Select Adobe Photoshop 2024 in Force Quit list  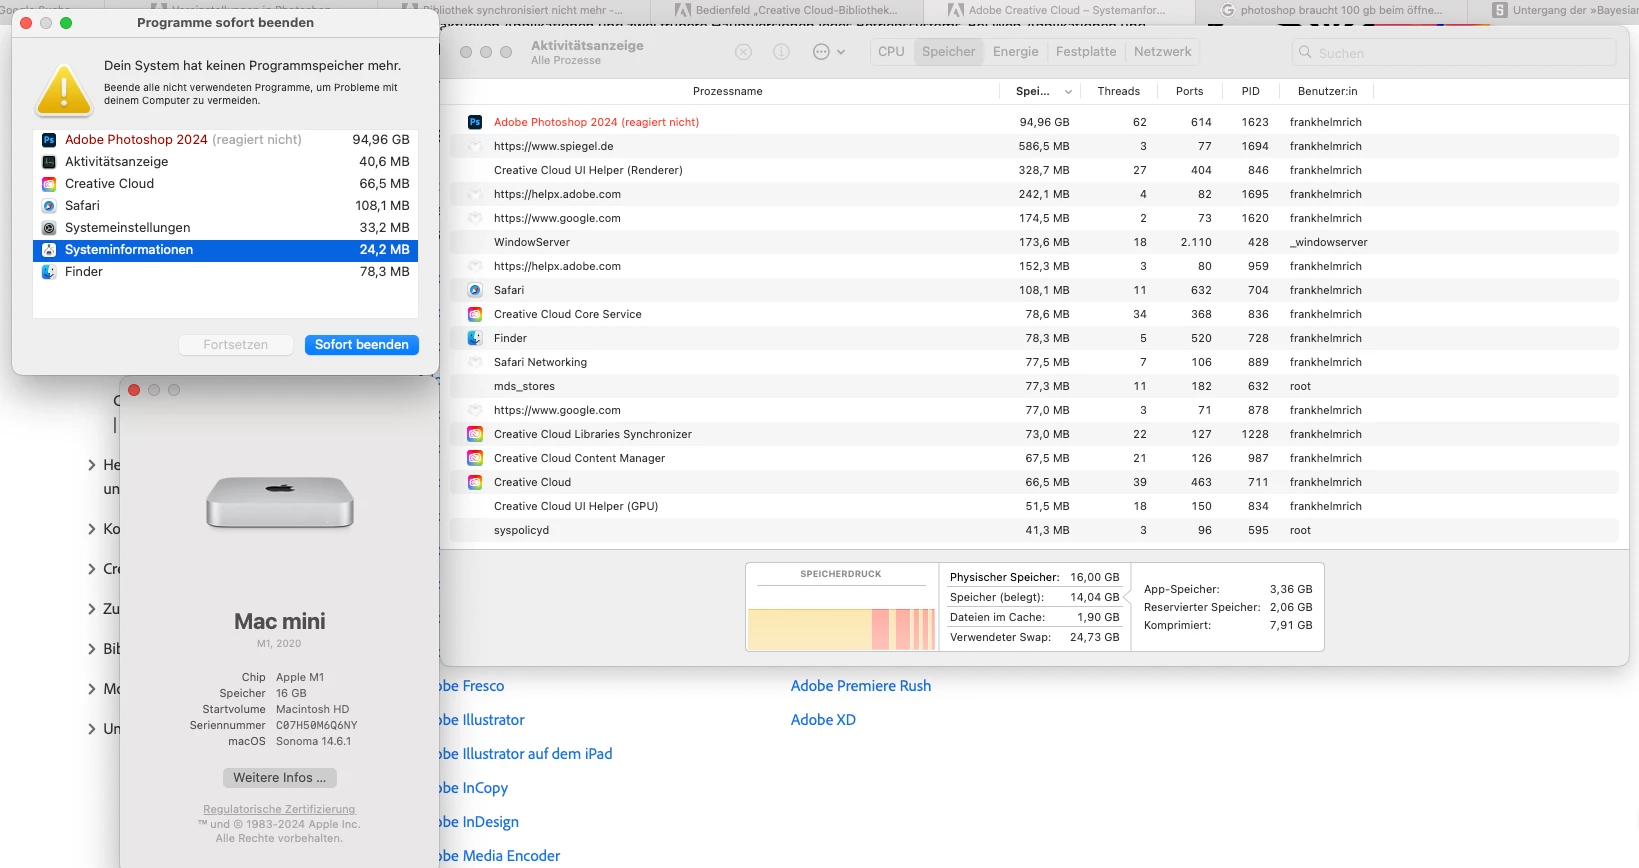tap(225, 140)
